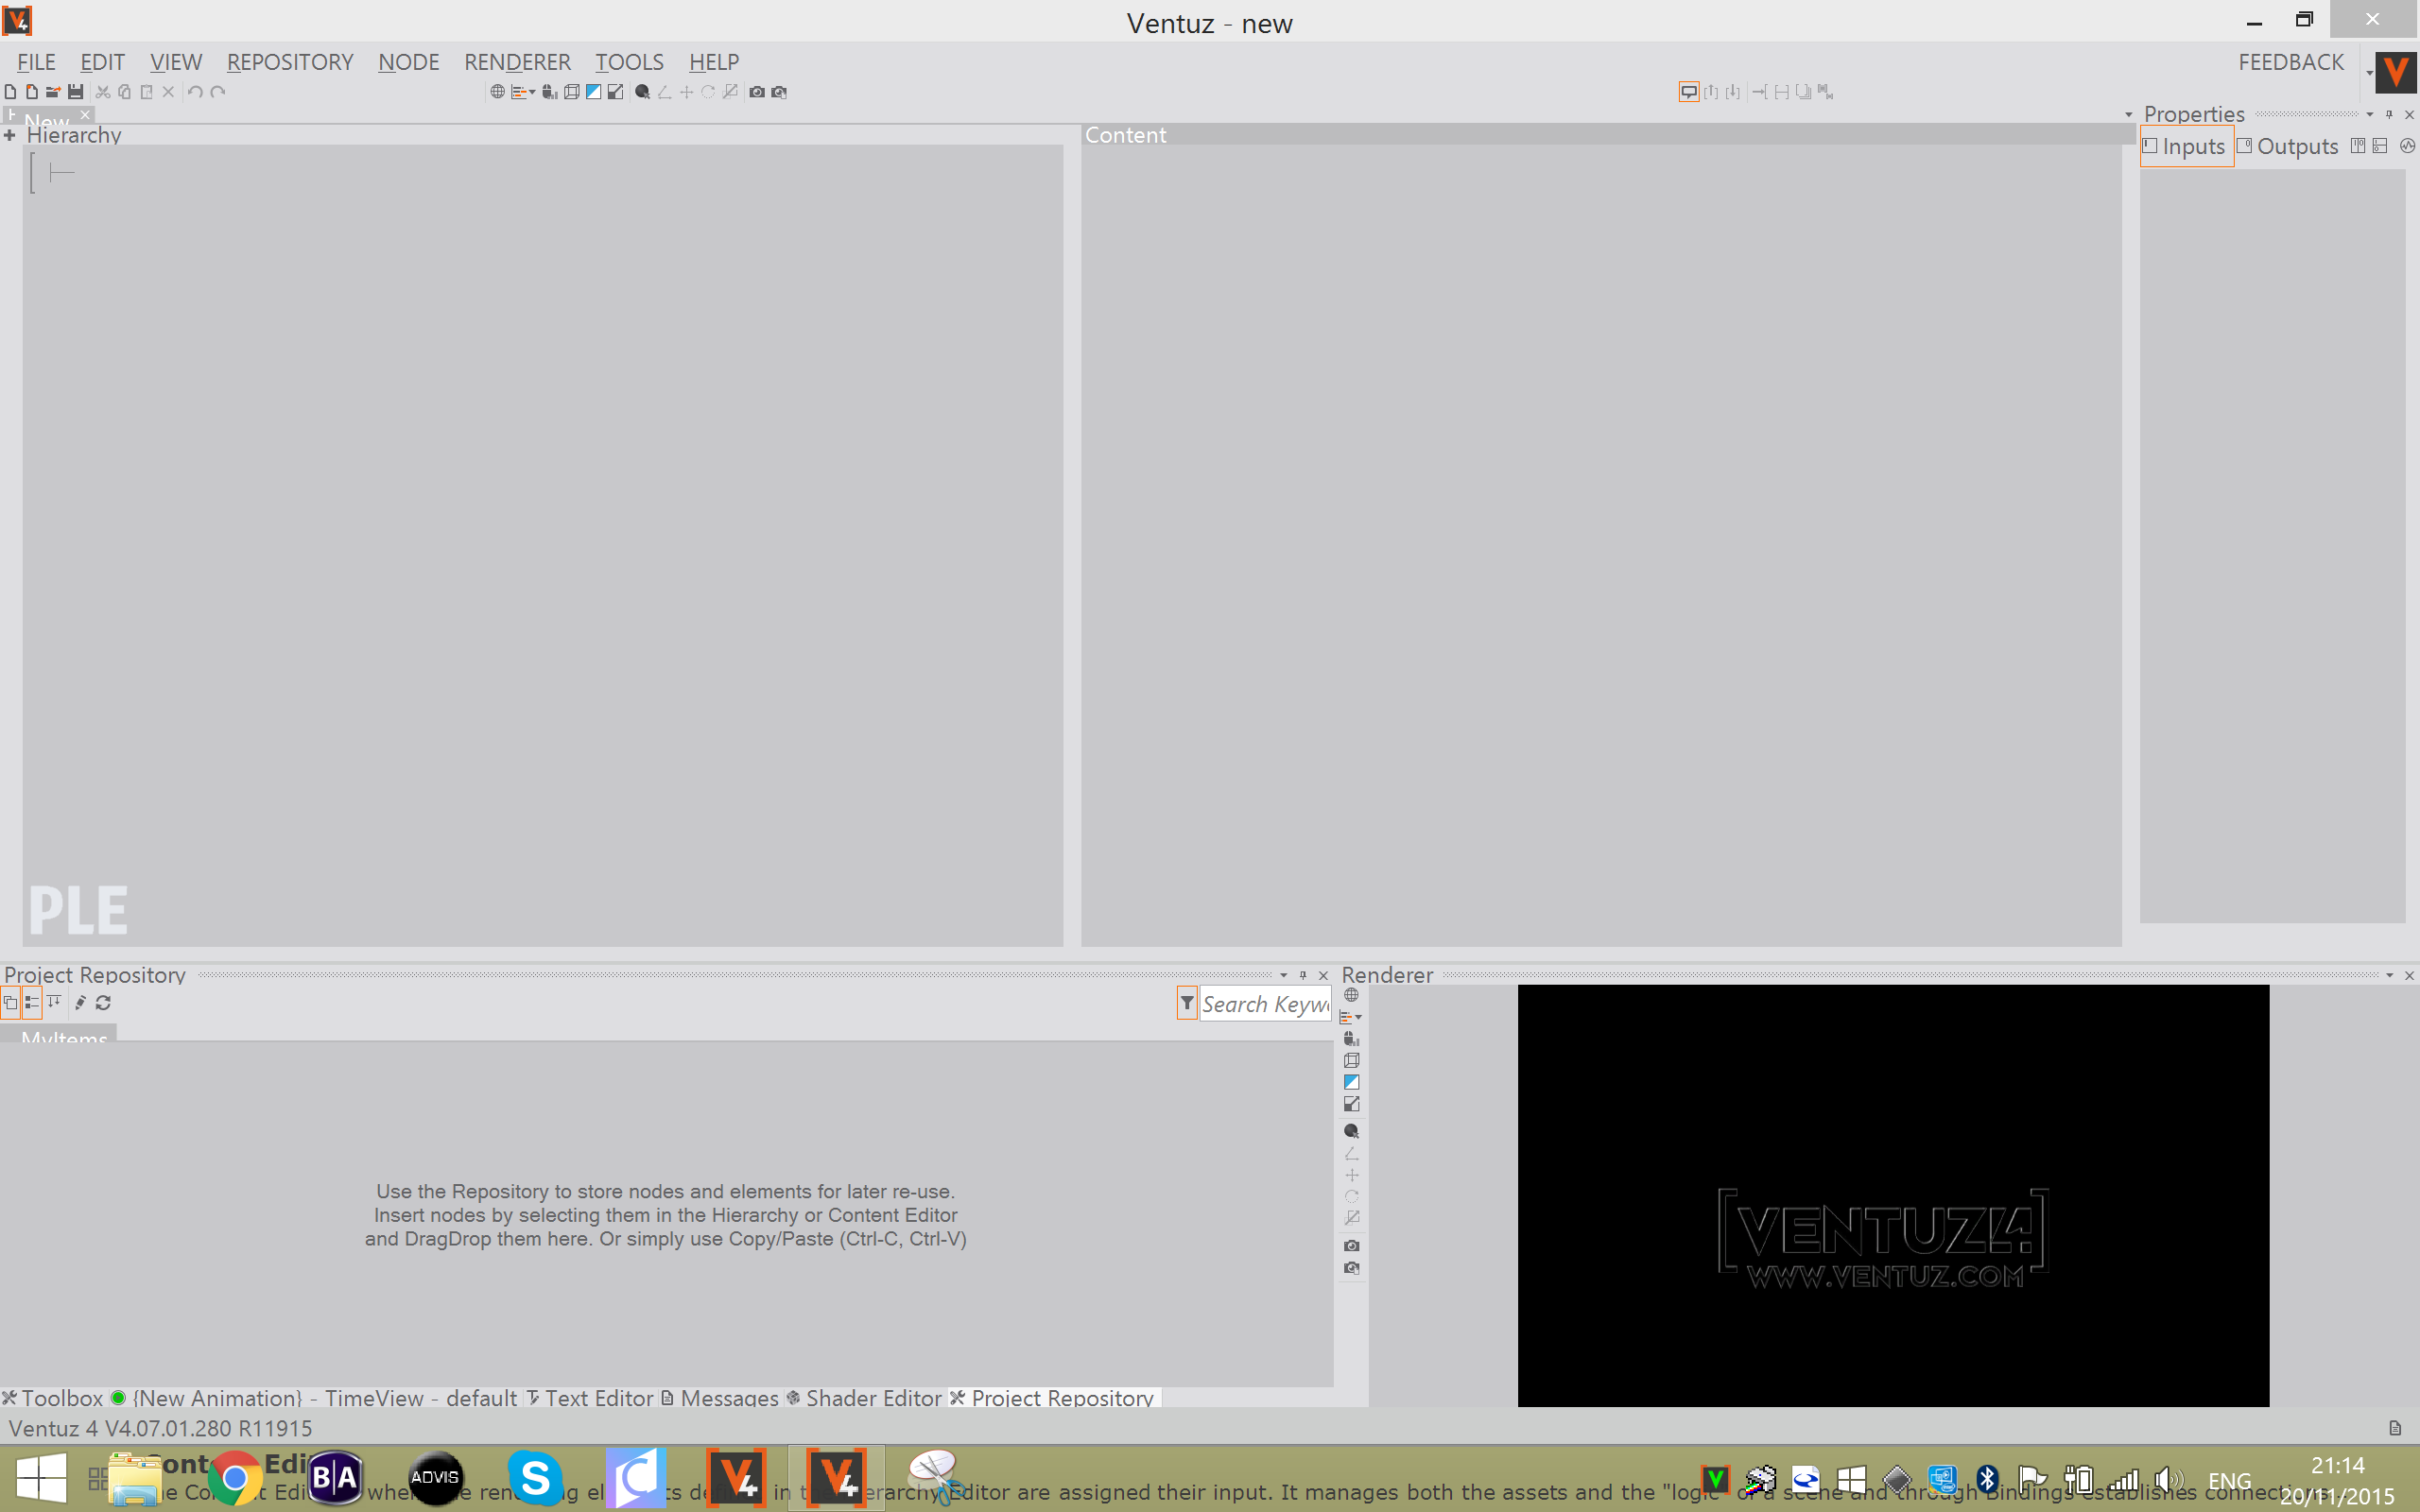Viewport: 2420px width, 1512px height.
Task: Select the Outputs button in Properties
Action: coord(2288,147)
